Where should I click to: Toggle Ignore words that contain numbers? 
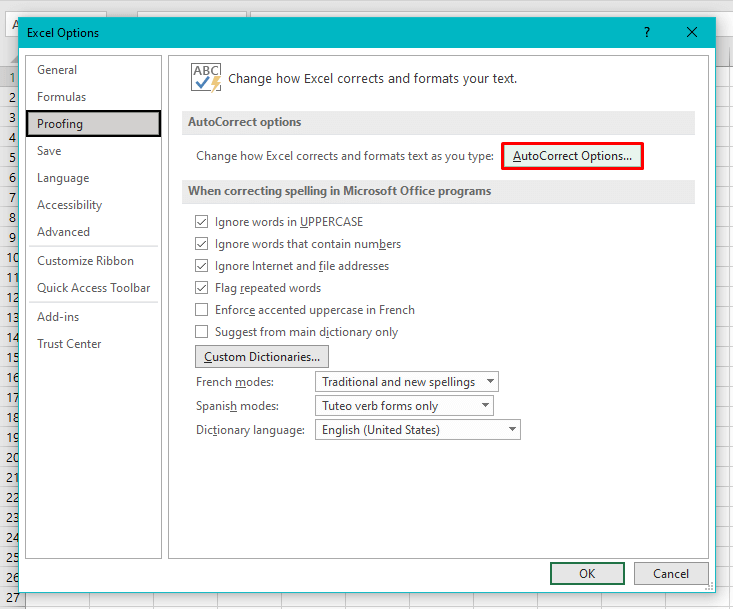point(201,244)
